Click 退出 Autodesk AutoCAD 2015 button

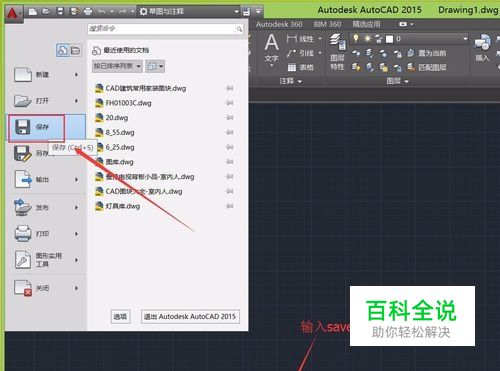click(190, 316)
